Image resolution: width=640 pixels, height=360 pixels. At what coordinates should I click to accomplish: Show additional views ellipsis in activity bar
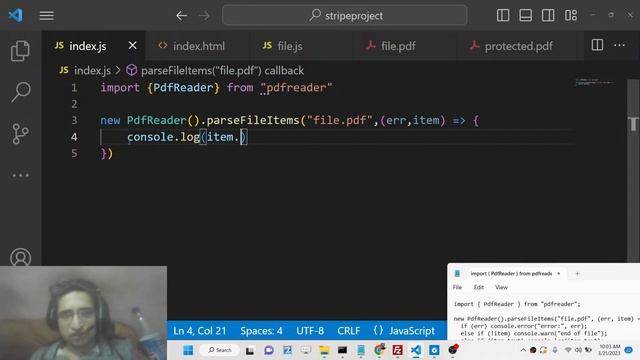(20, 176)
